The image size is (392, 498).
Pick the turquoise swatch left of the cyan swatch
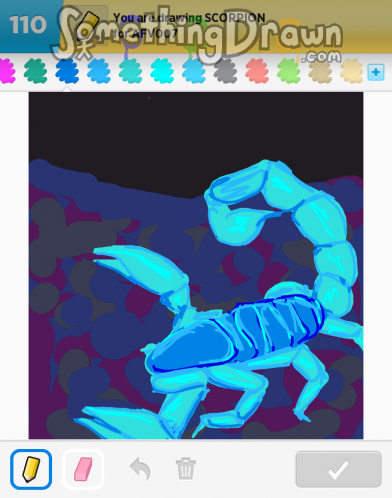tap(130, 71)
